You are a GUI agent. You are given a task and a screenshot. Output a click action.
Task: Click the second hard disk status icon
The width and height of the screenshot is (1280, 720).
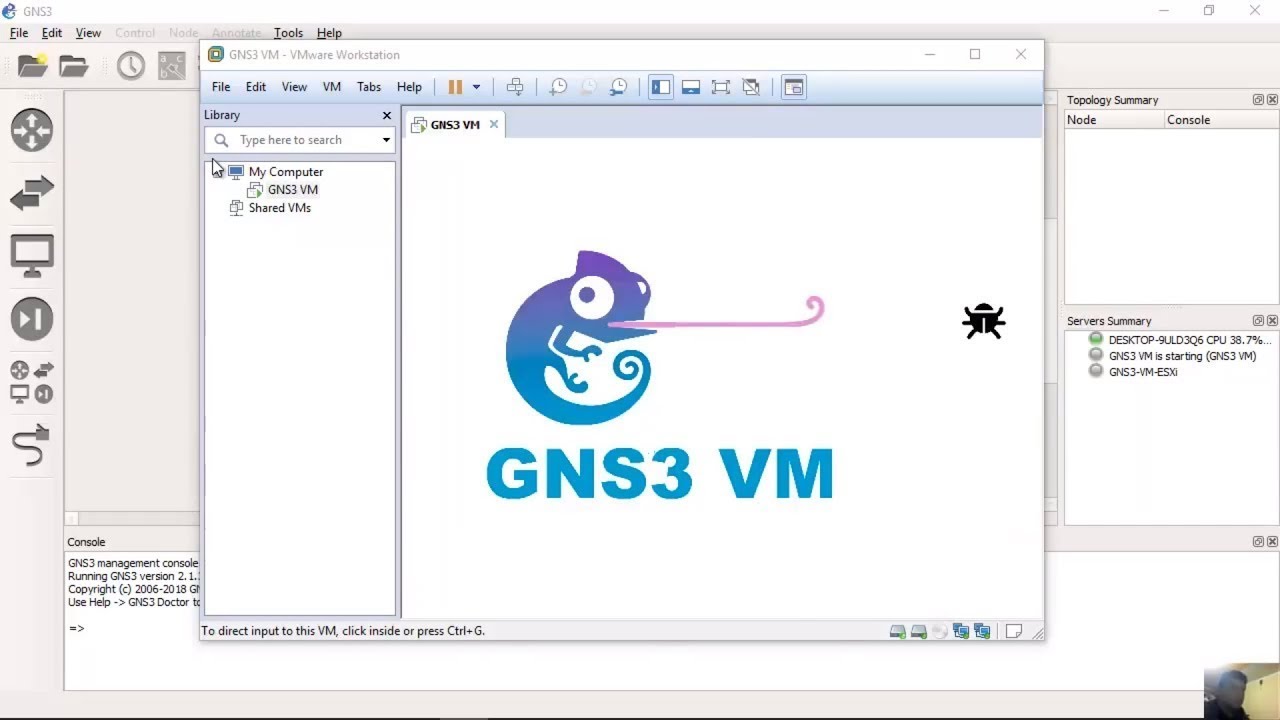pyautogui.click(x=919, y=632)
